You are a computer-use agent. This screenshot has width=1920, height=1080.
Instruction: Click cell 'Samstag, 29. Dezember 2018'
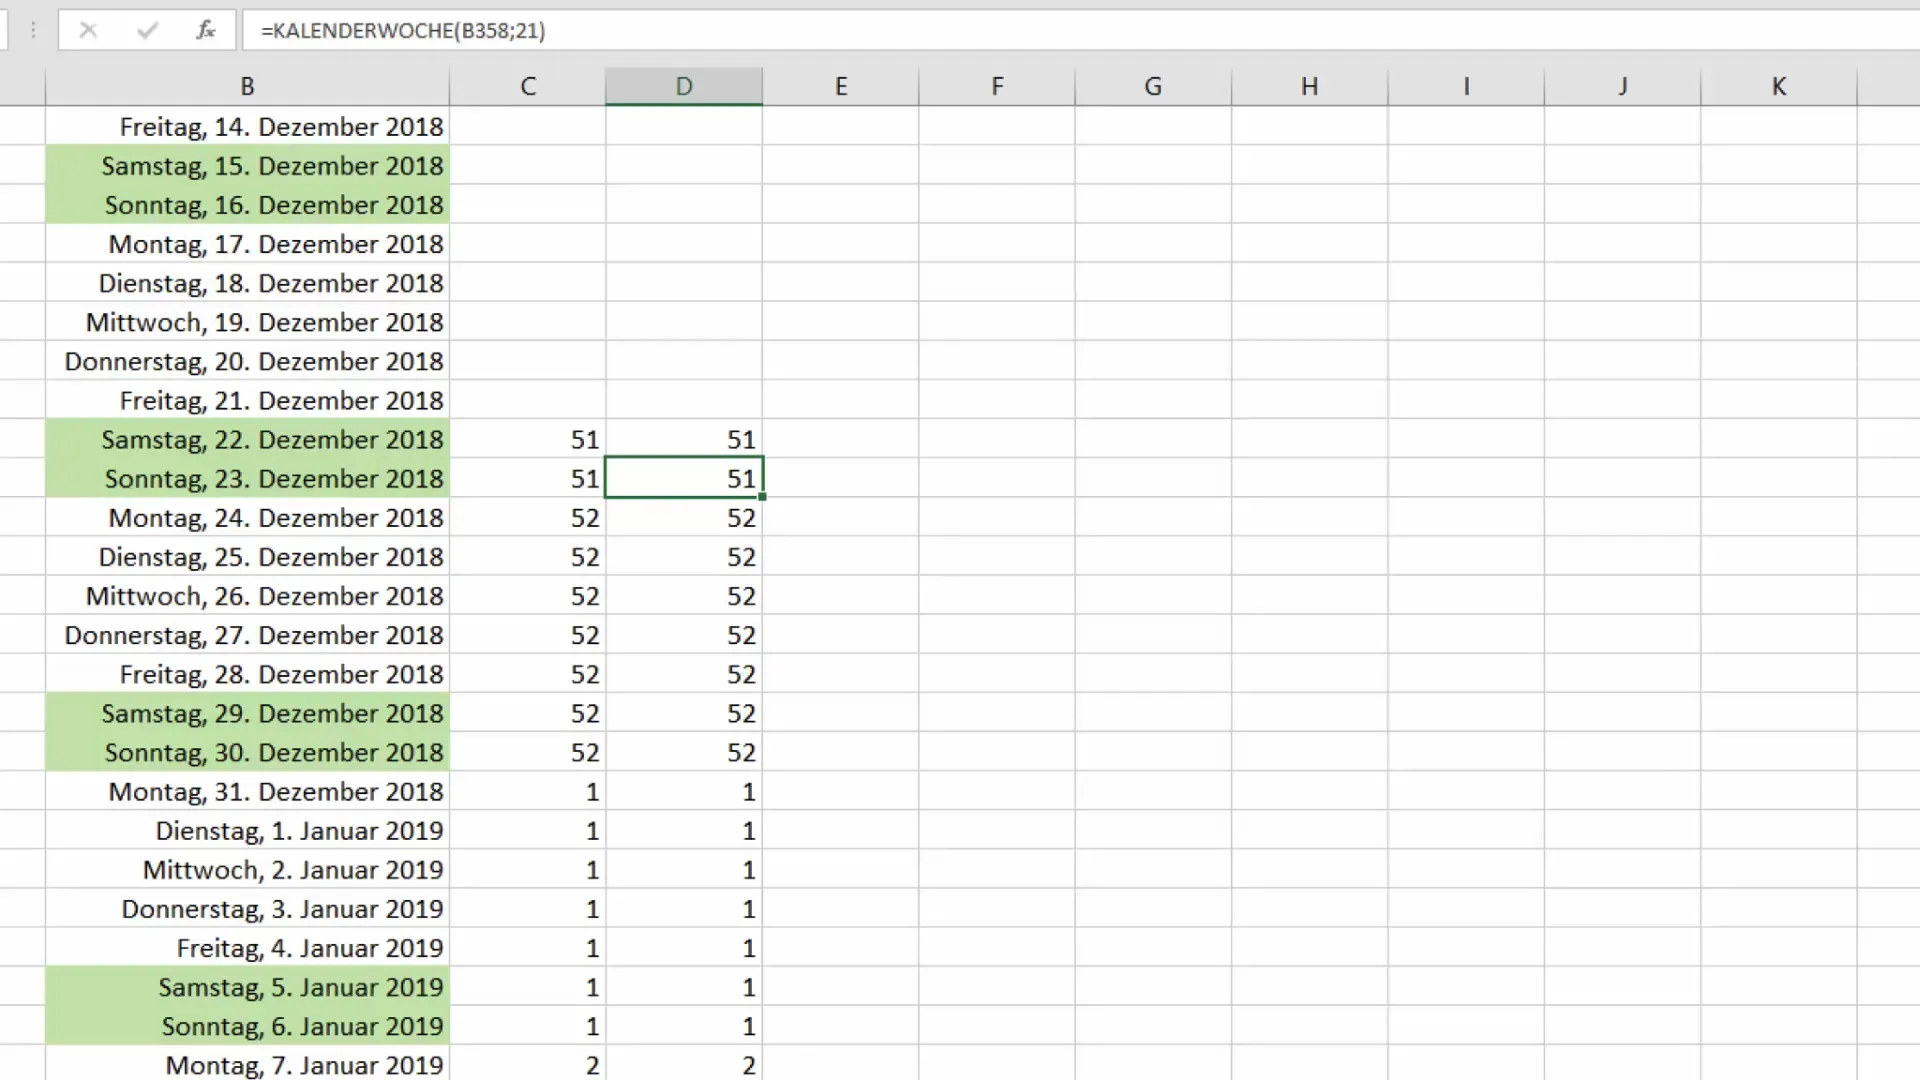[247, 713]
